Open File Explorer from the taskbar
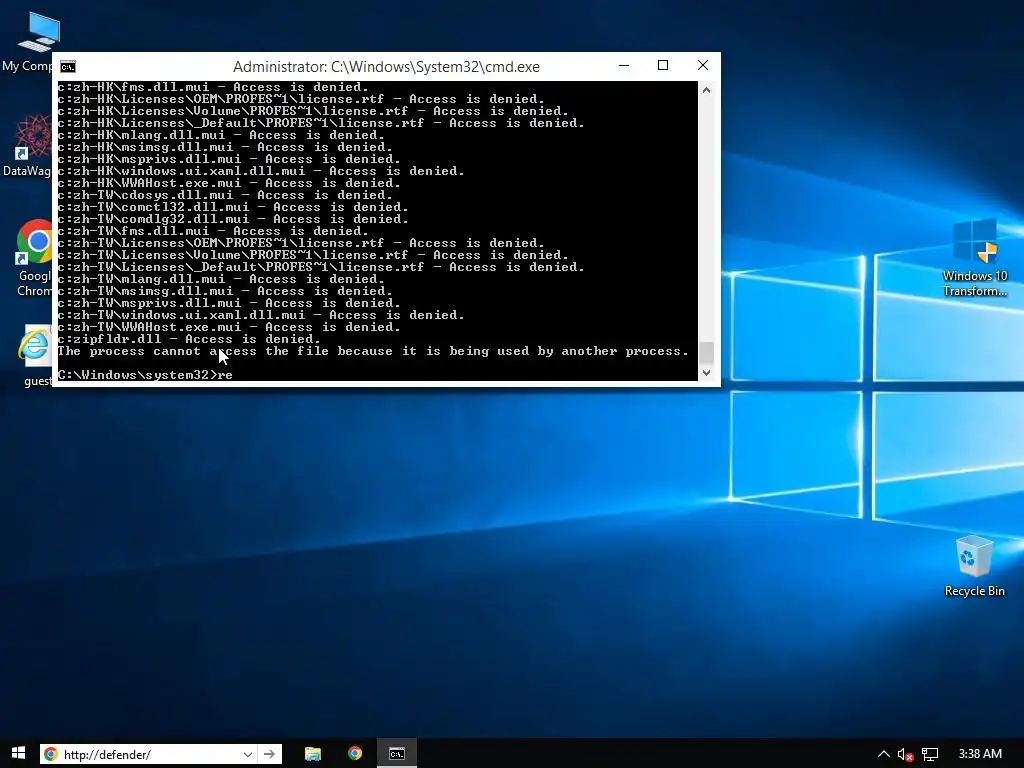 pyautogui.click(x=313, y=754)
